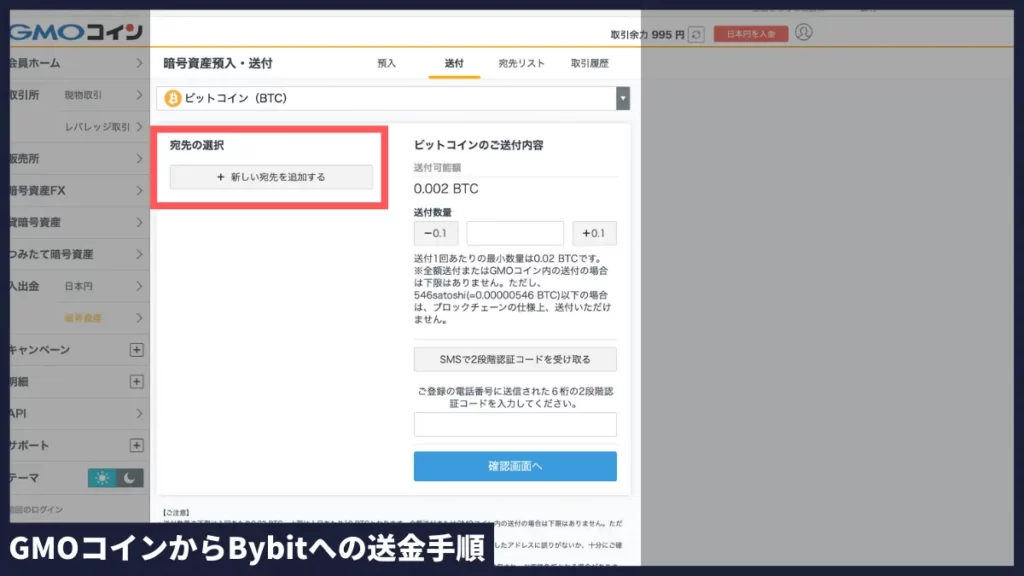This screenshot has height=576, width=1024.
Task: Expand the 販売所 sidebar chevron
Action: point(139,159)
